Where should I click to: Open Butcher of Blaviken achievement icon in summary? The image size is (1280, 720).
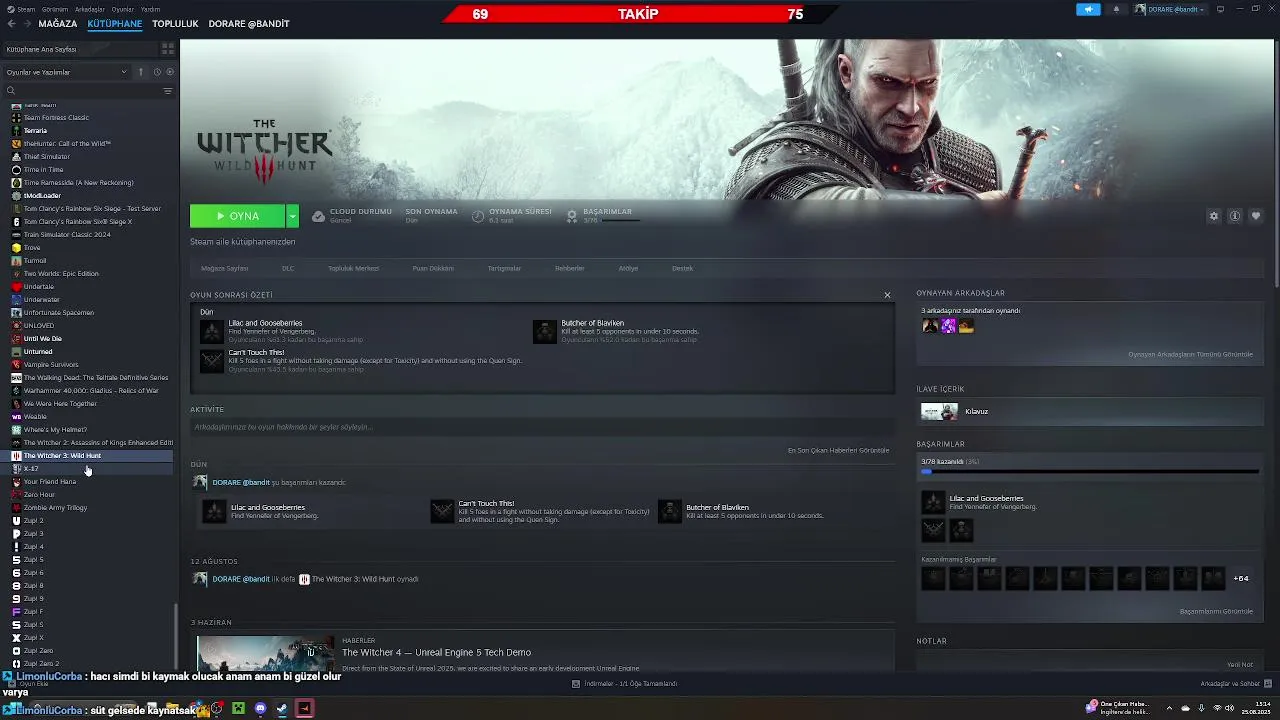tap(544, 332)
